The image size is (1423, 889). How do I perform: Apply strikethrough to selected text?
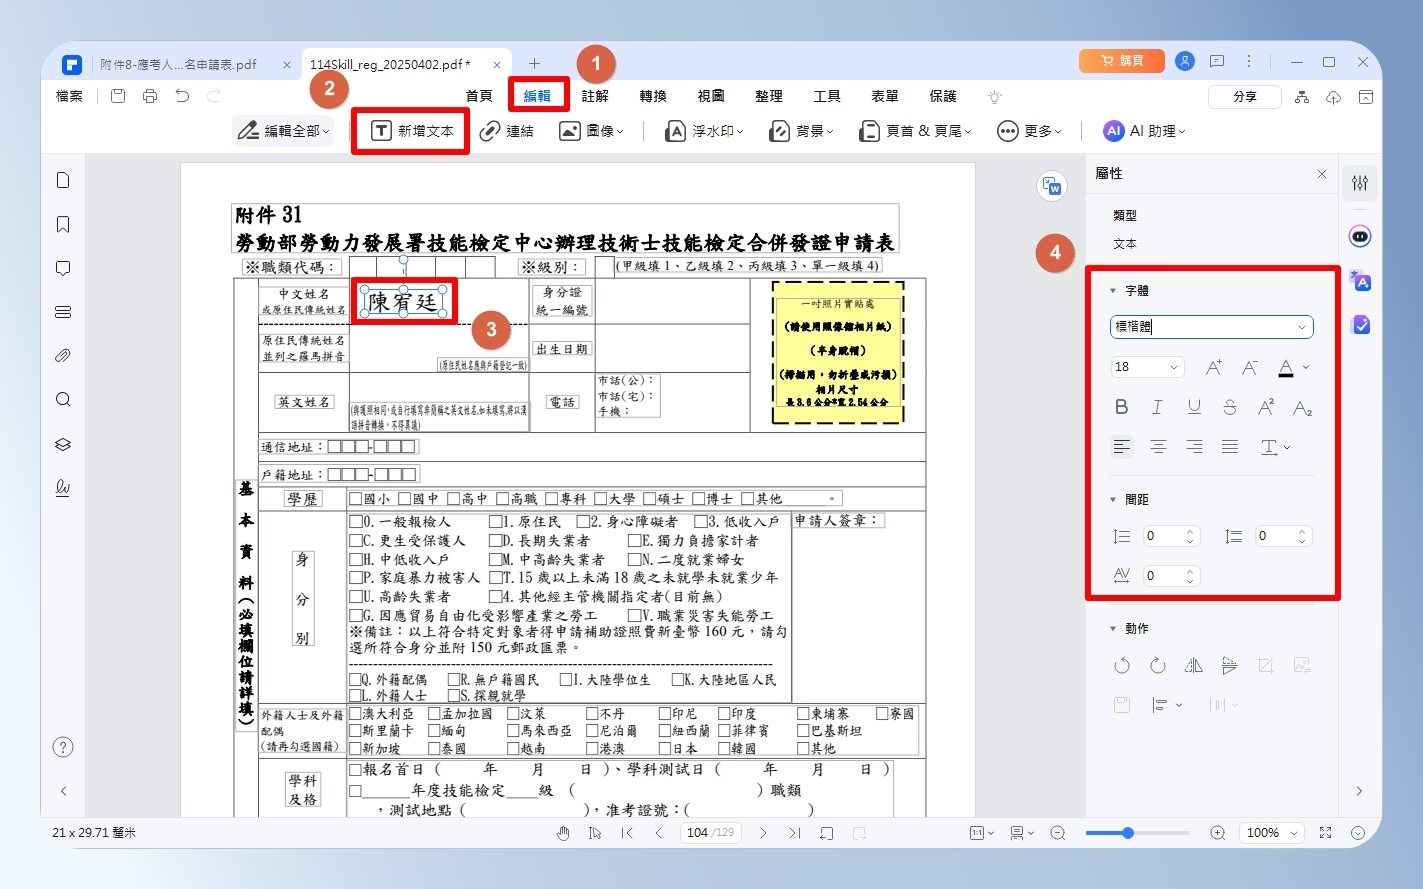pos(1230,407)
